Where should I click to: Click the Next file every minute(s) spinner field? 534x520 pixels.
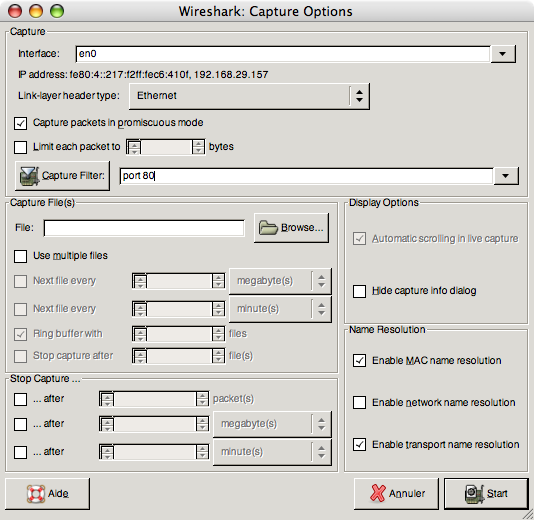coord(178,309)
